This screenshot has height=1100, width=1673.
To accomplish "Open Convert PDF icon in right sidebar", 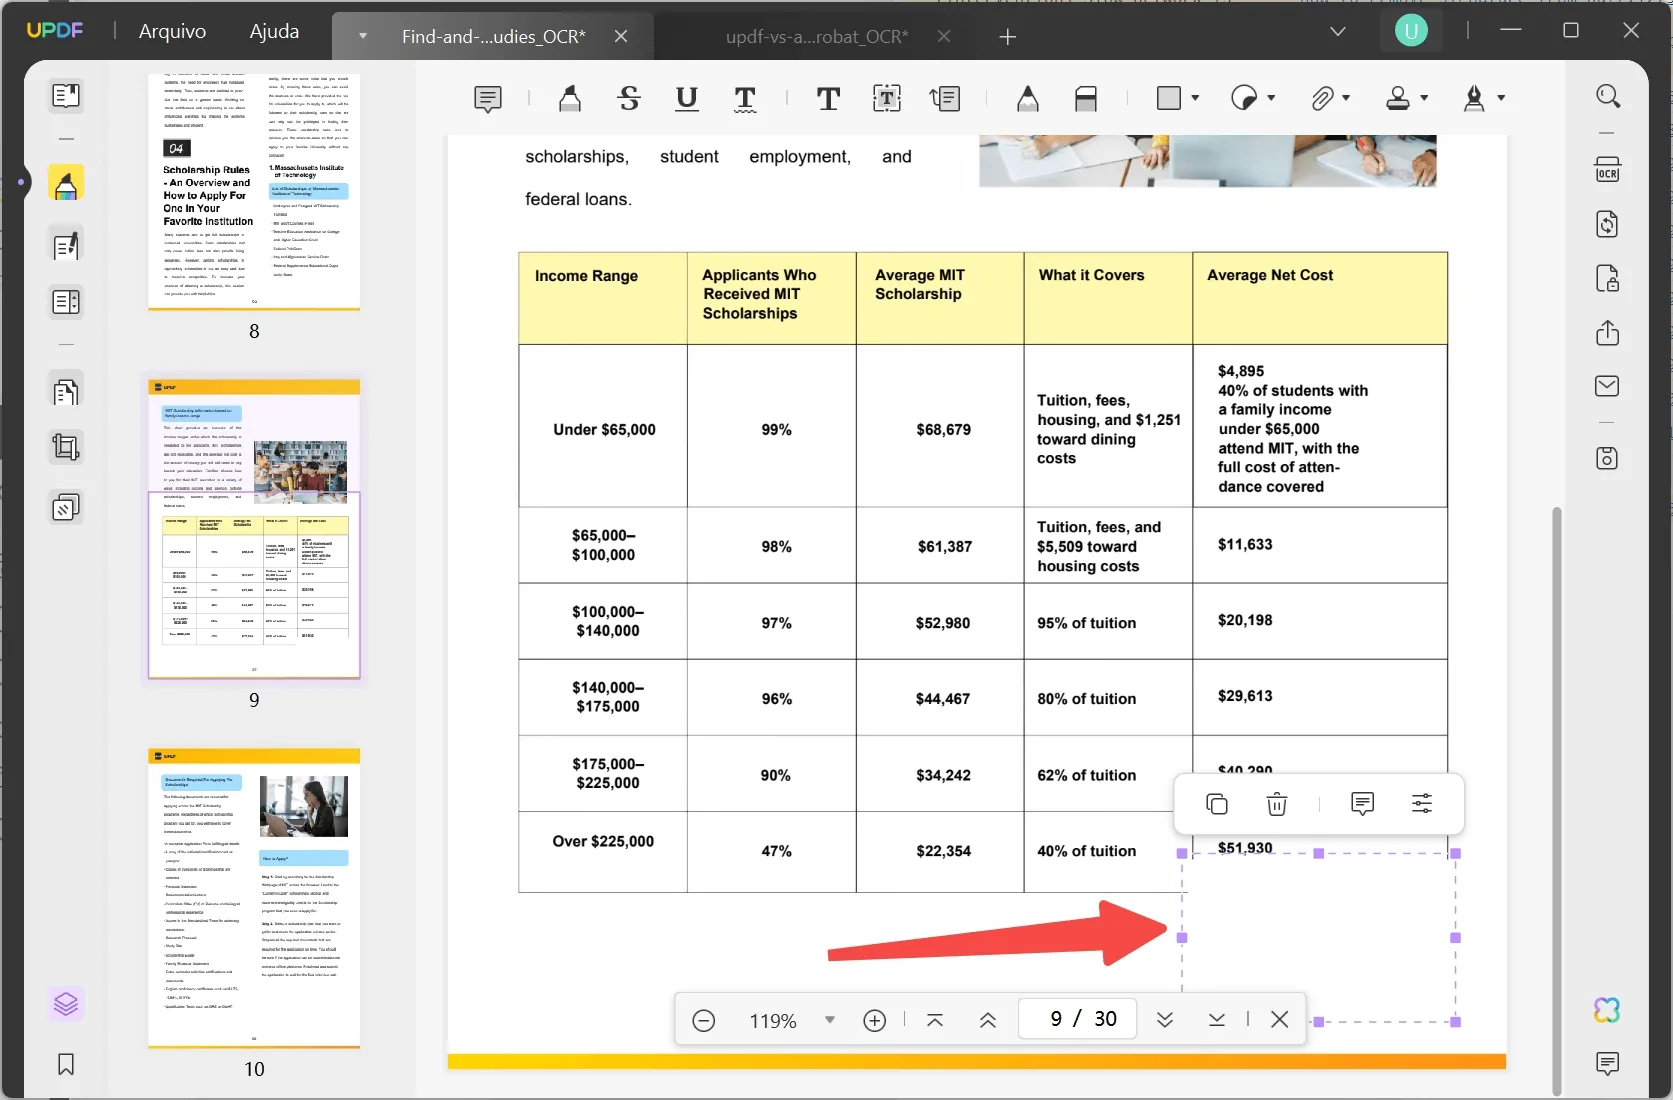I will coord(1608,224).
